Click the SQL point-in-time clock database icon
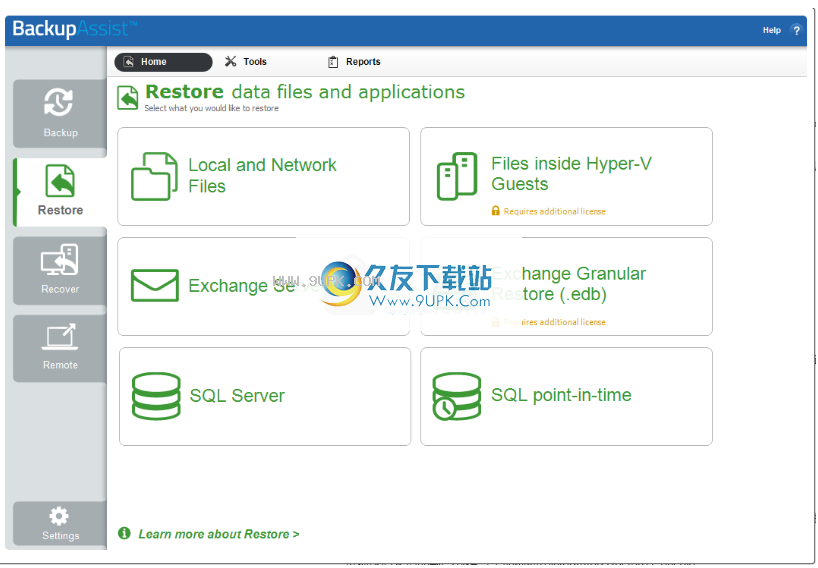This screenshot has height=568, width=818. click(456, 396)
